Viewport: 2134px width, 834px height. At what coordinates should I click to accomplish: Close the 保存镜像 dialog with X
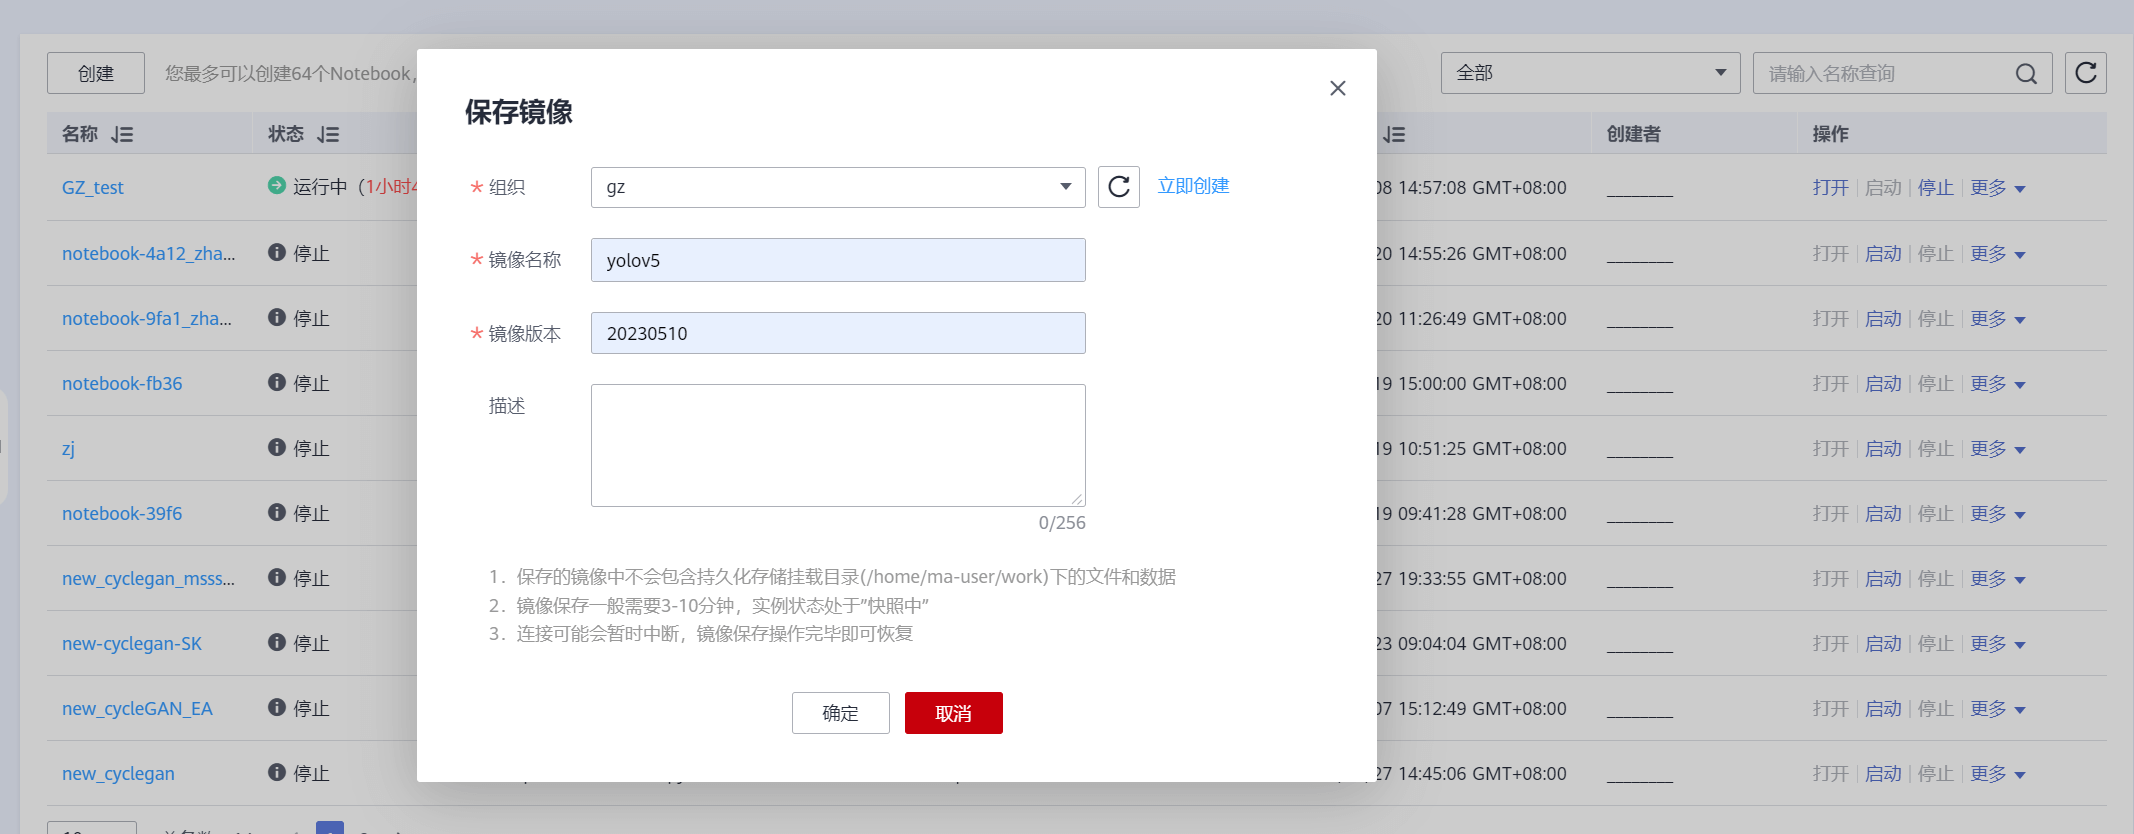point(1337,88)
